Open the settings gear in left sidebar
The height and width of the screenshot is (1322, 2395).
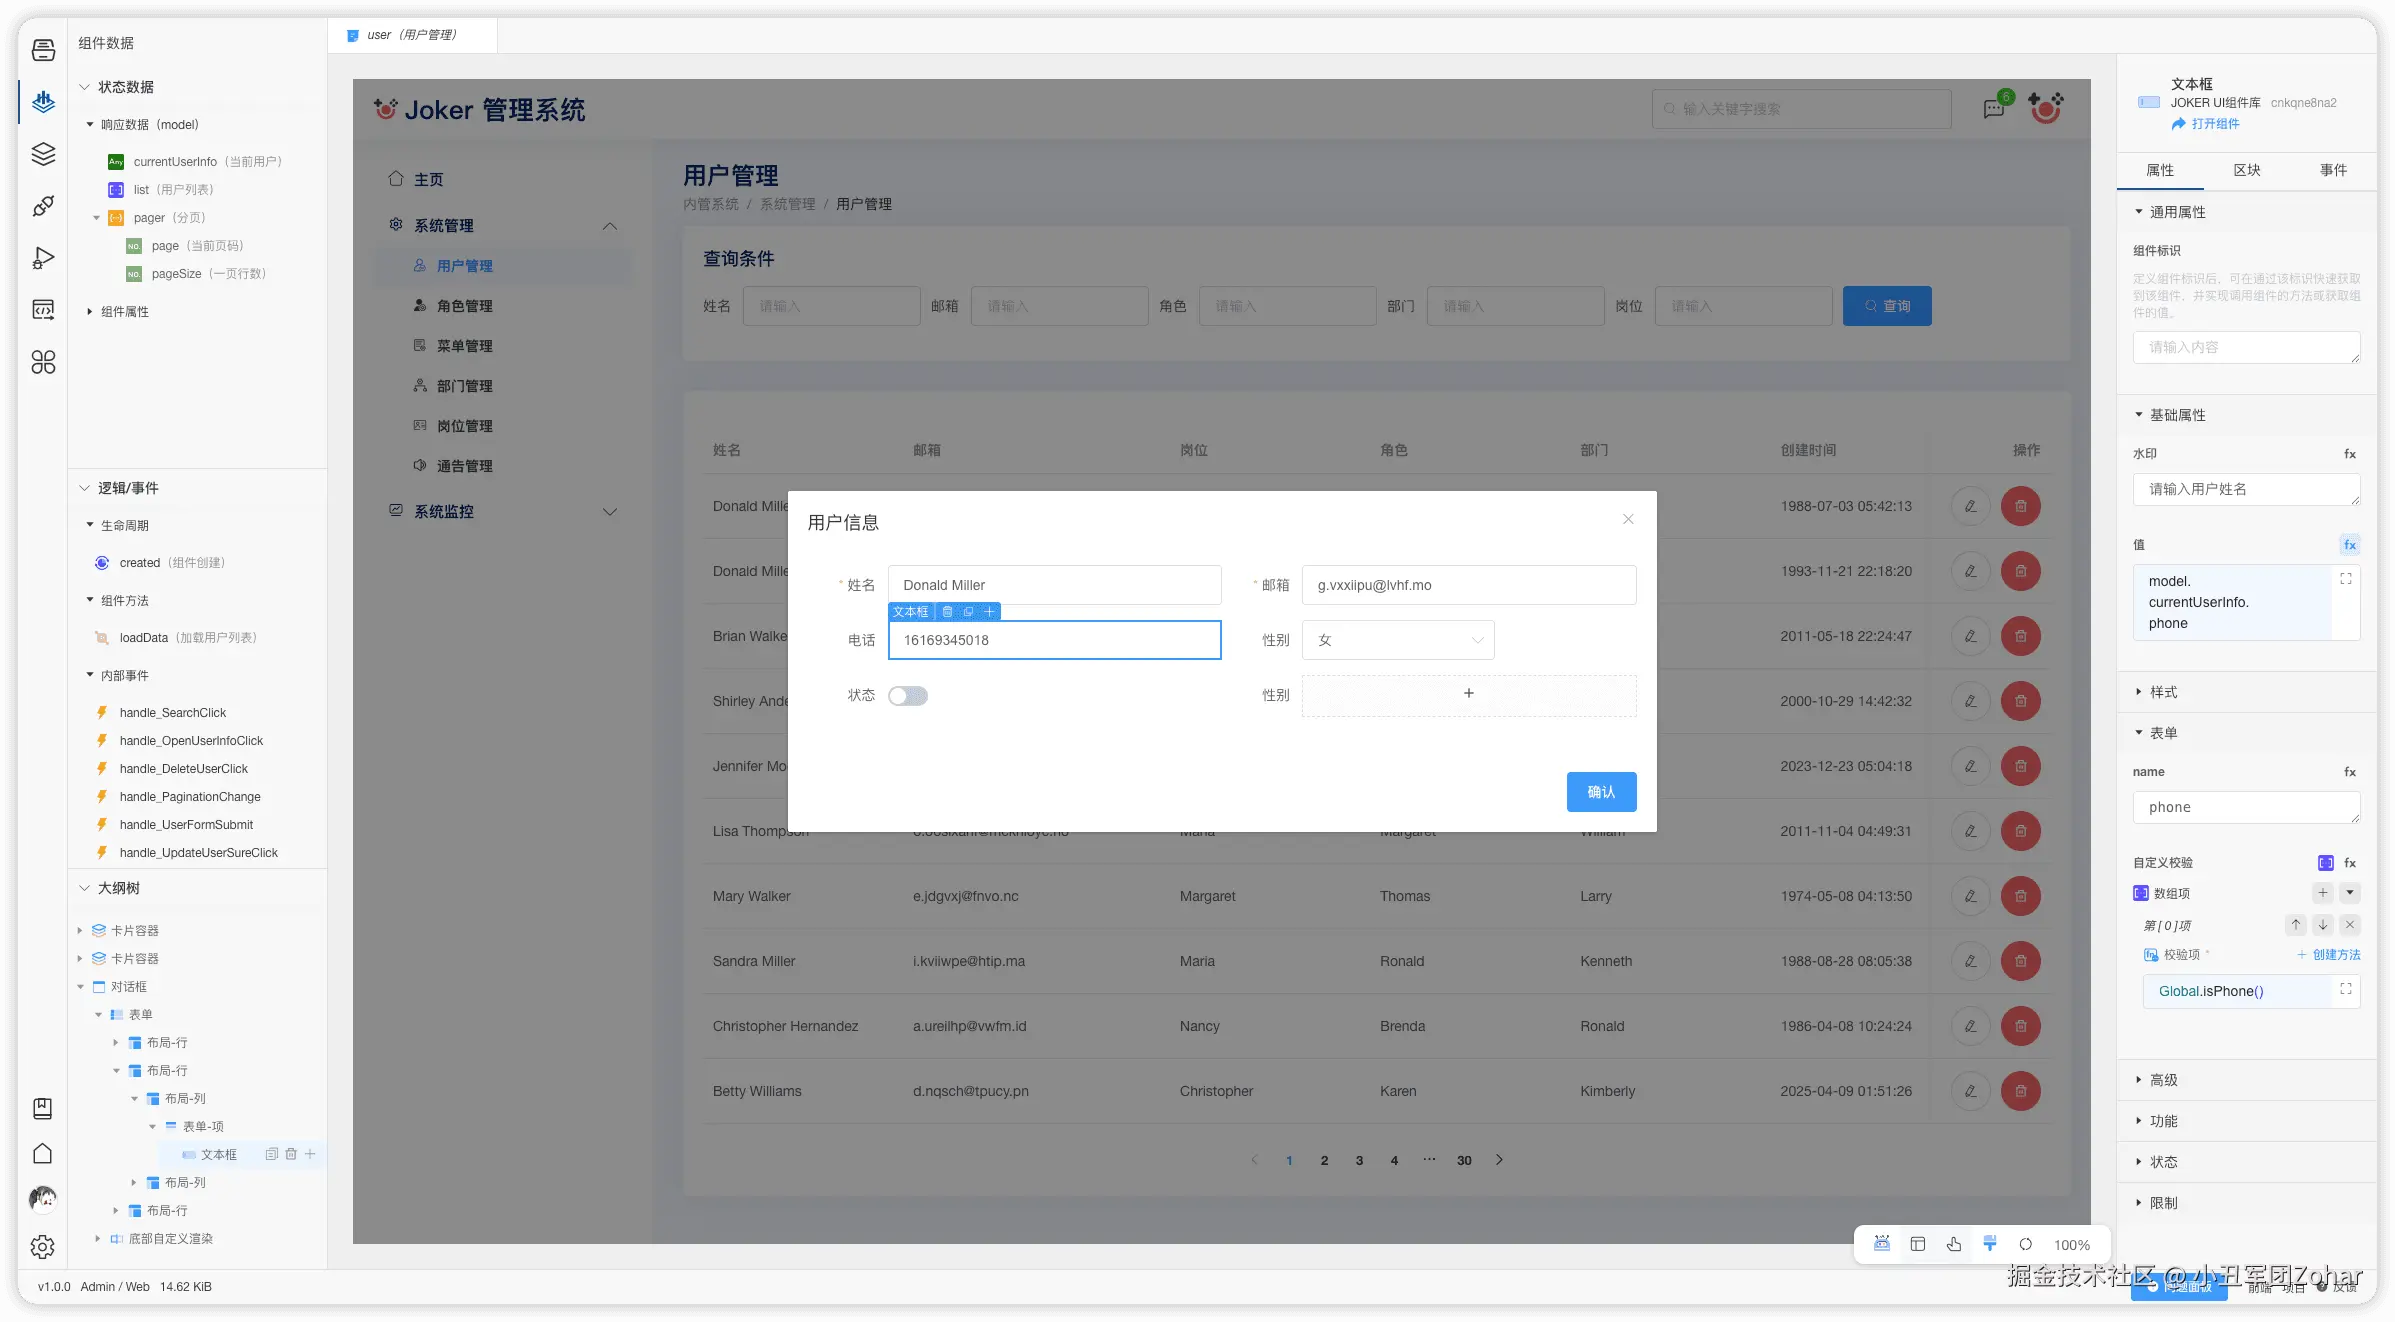pyautogui.click(x=43, y=1246)
